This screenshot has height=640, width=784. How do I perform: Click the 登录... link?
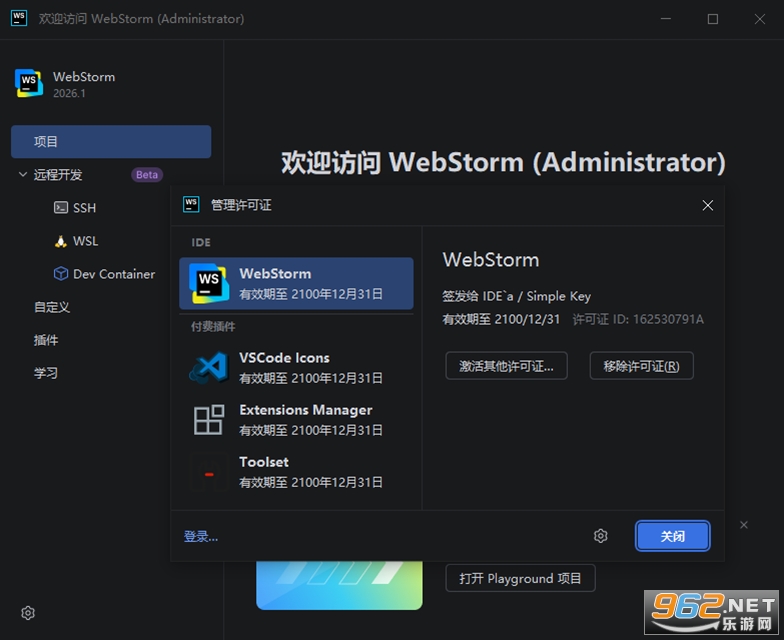click(x=200, y=536)
